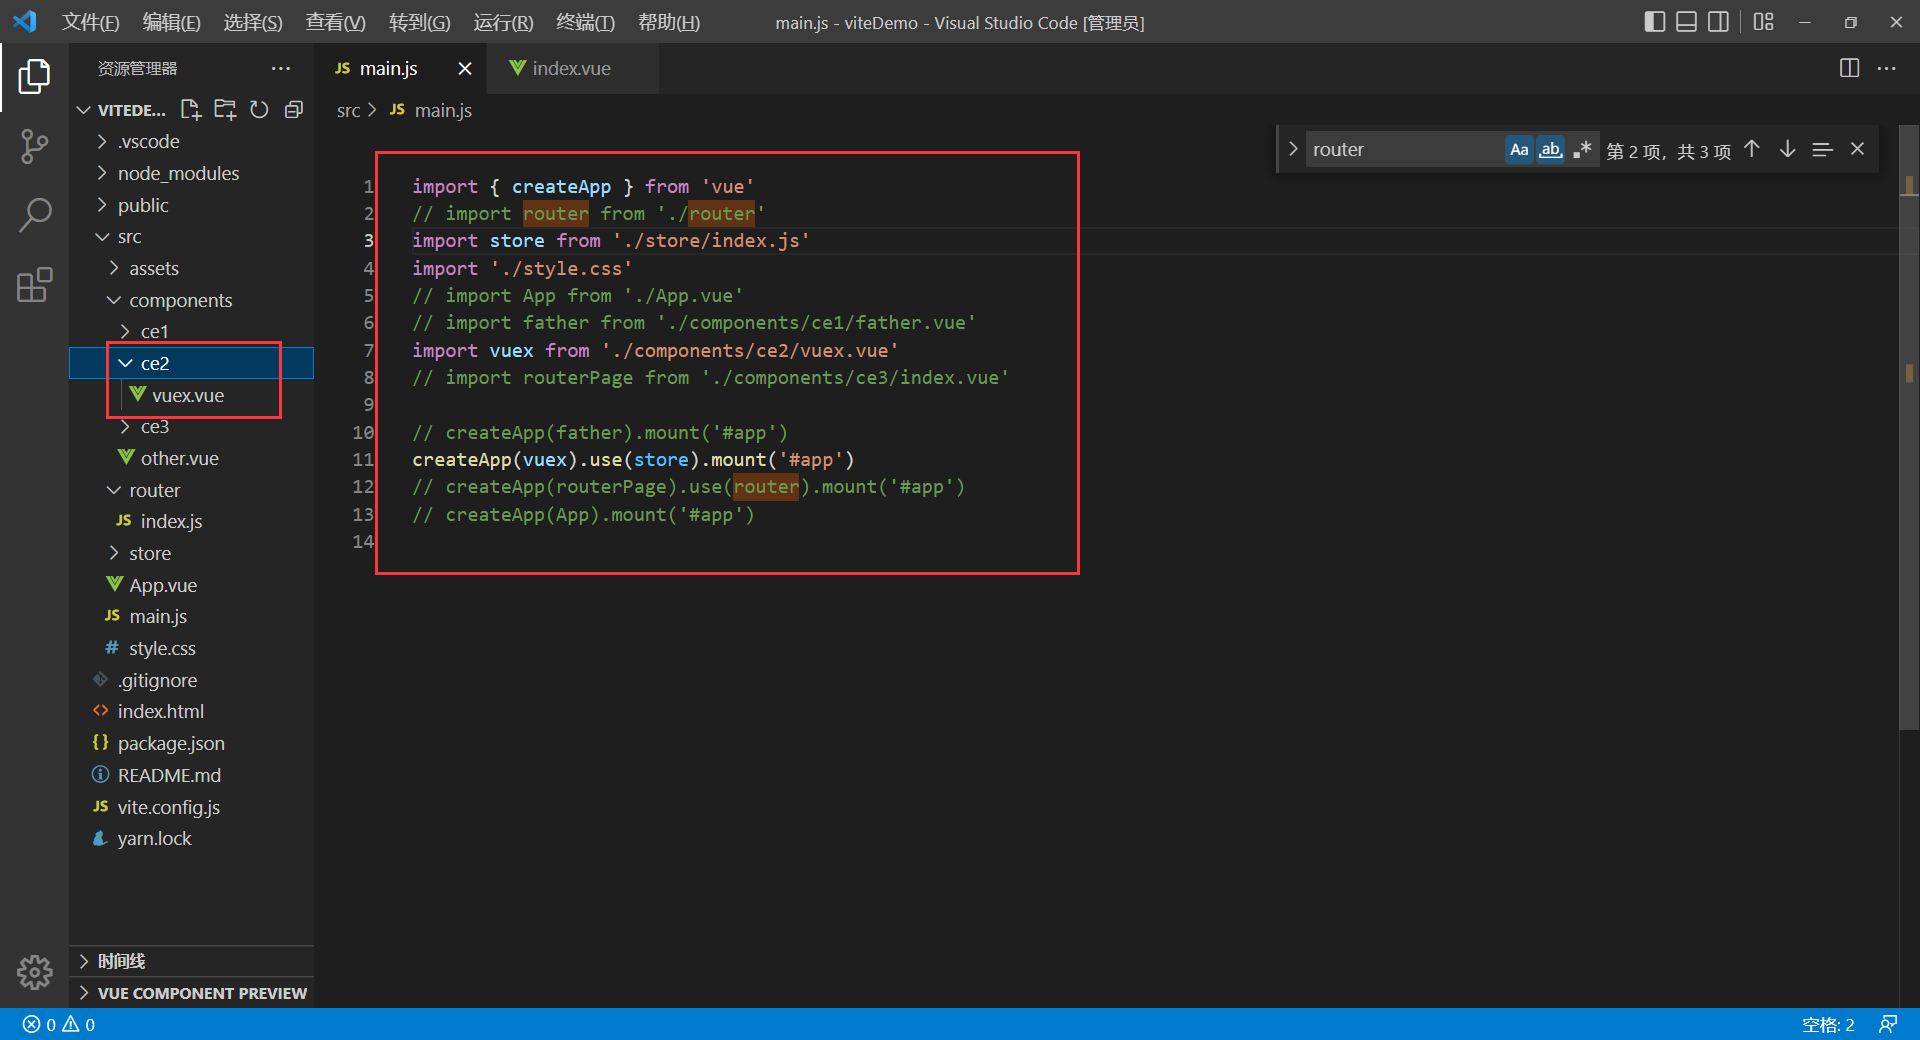Click the src breadcrumb segment

tap(348, 110)
